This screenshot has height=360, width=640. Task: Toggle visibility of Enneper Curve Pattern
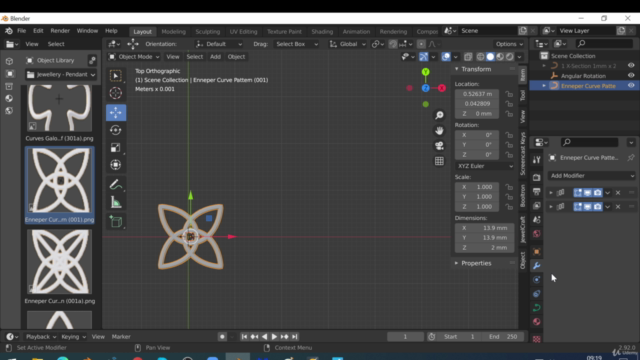631,86
